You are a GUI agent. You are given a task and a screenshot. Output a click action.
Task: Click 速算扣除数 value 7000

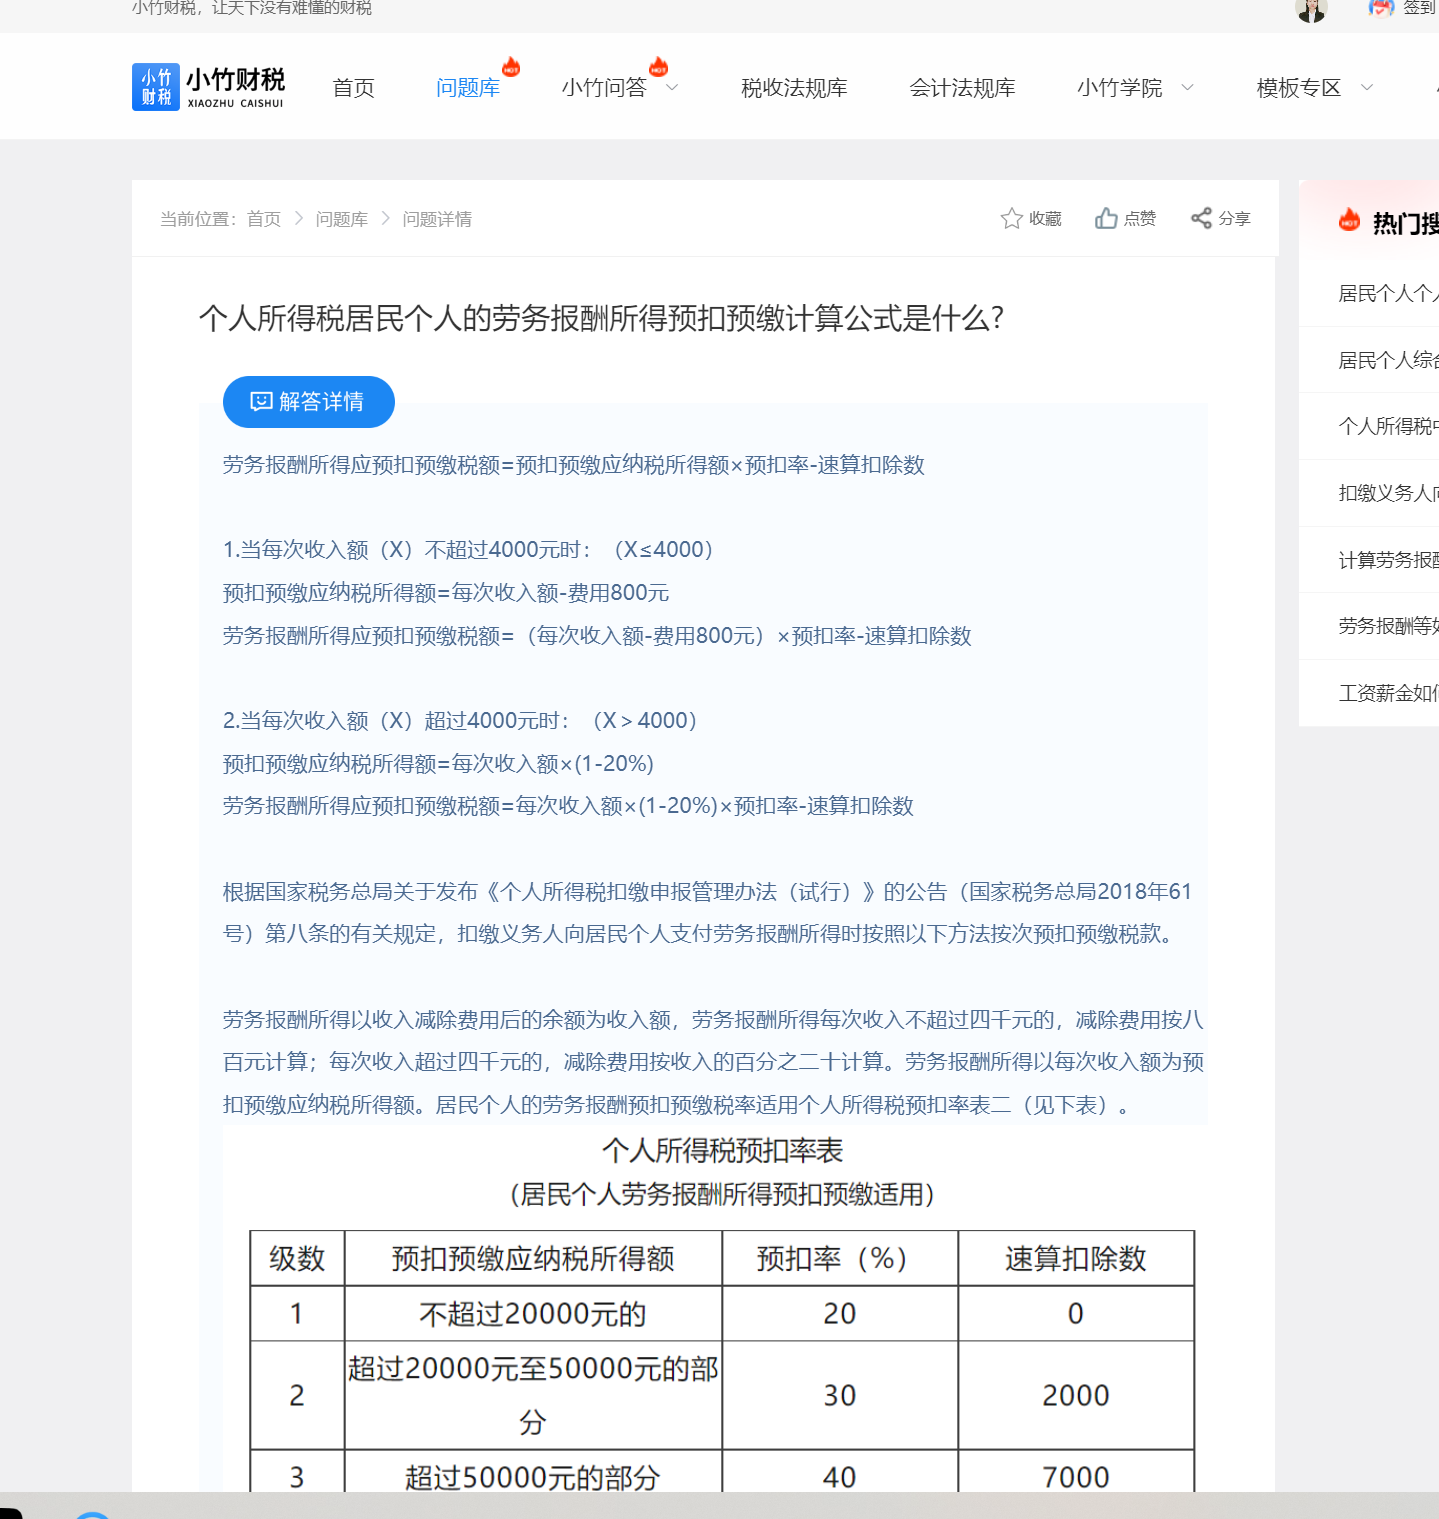pyautogui.click(x=1076, y=1477)
